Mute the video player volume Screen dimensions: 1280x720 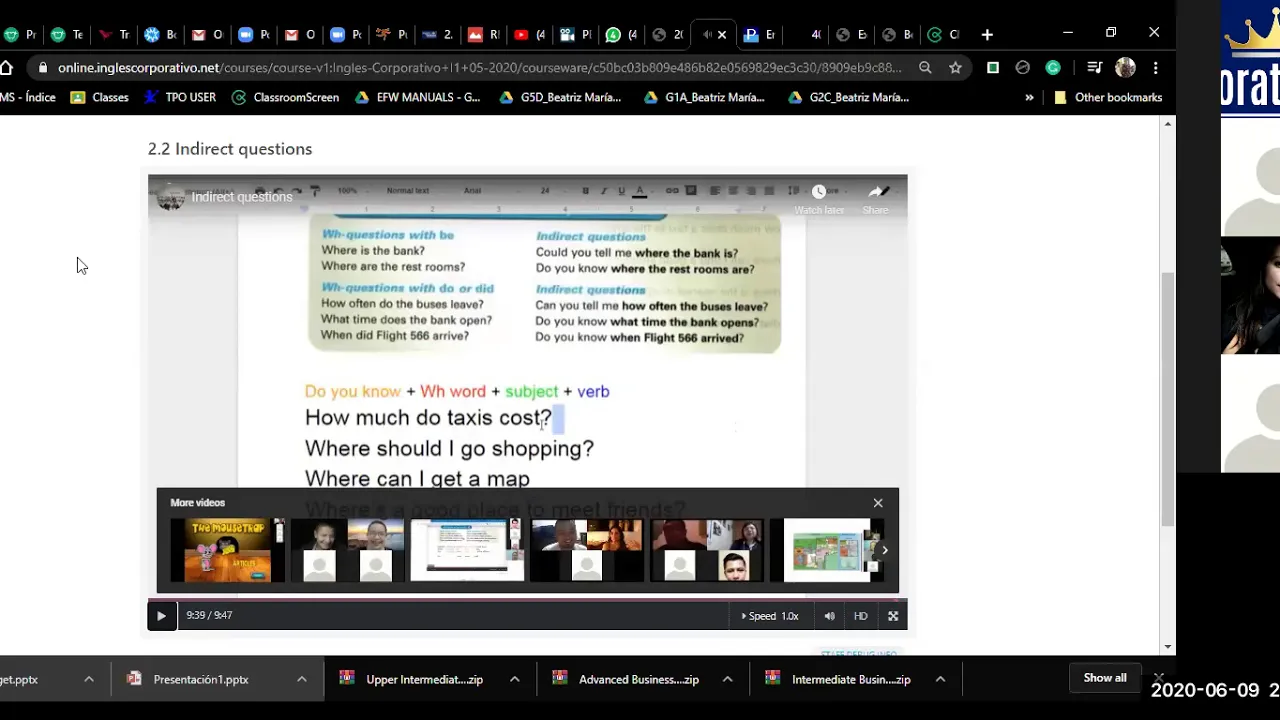[x=829, y=616]
